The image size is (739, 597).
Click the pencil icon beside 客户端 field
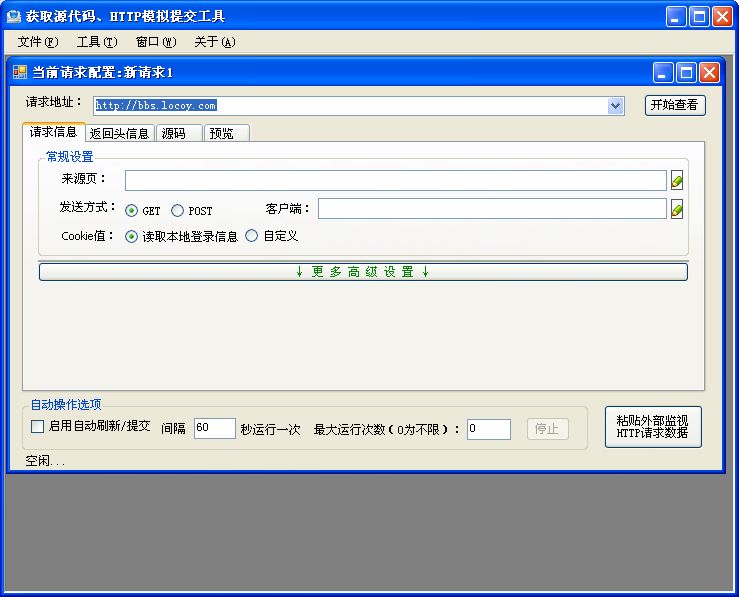[677, 209]
